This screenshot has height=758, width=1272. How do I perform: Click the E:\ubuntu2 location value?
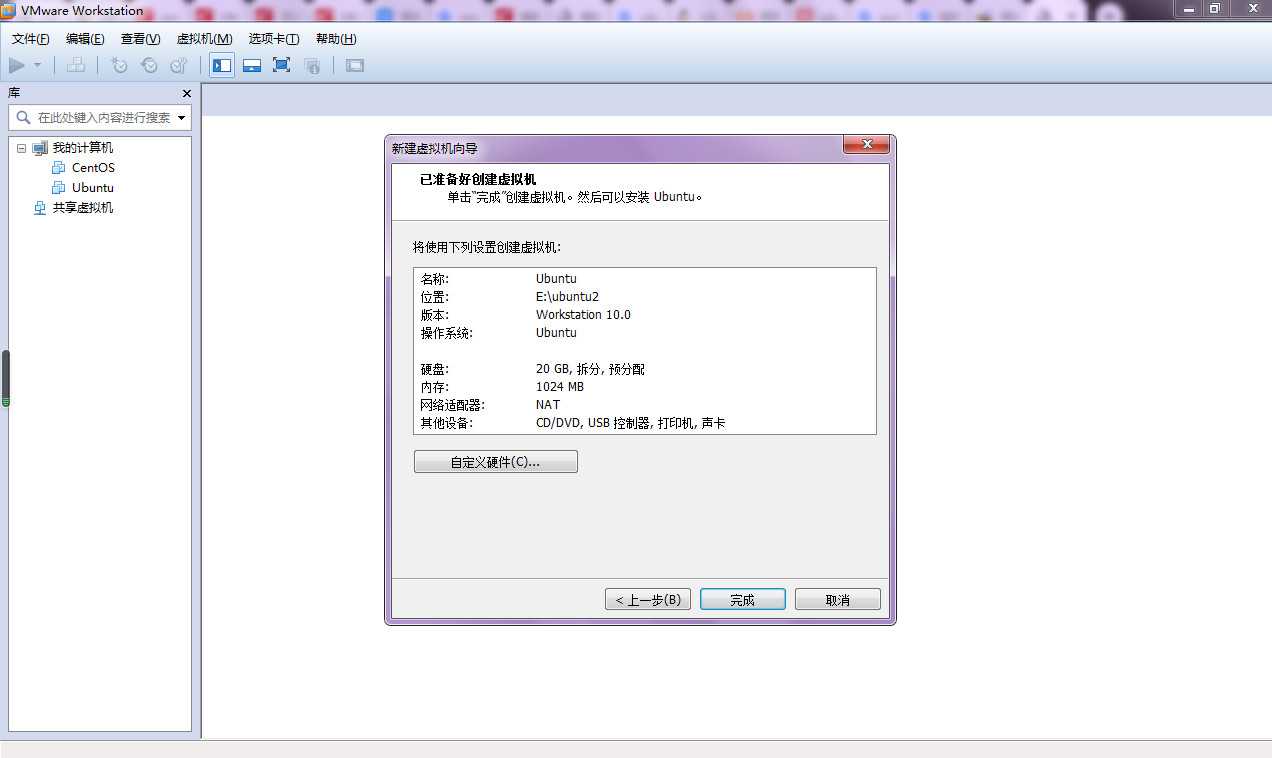(567, 297)
